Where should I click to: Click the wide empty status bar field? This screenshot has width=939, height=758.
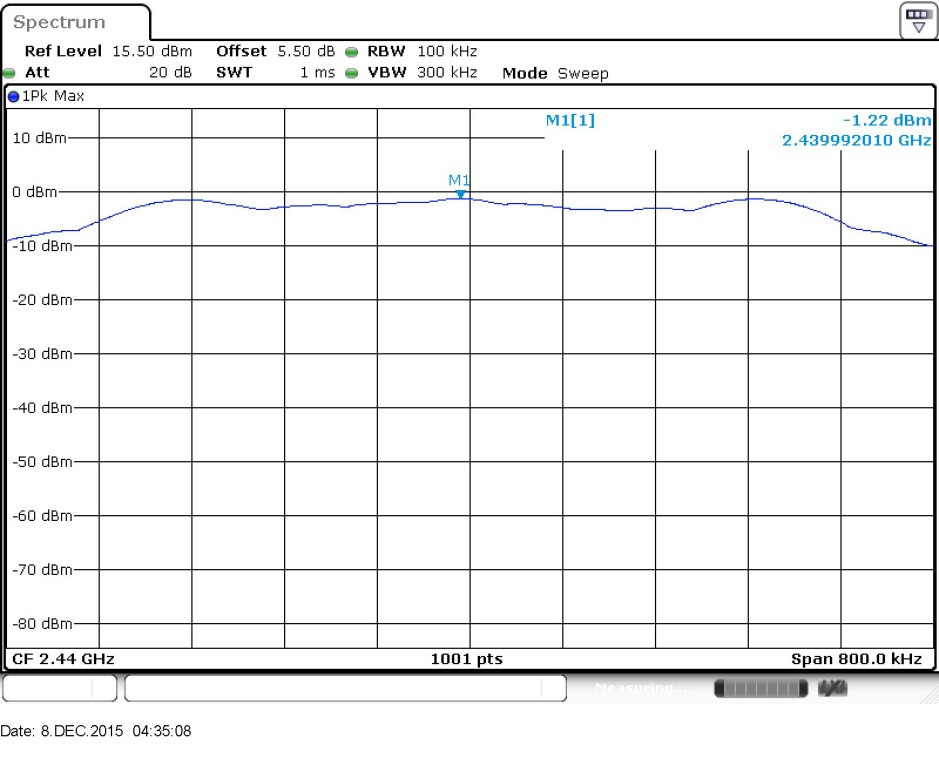point(346,688)
